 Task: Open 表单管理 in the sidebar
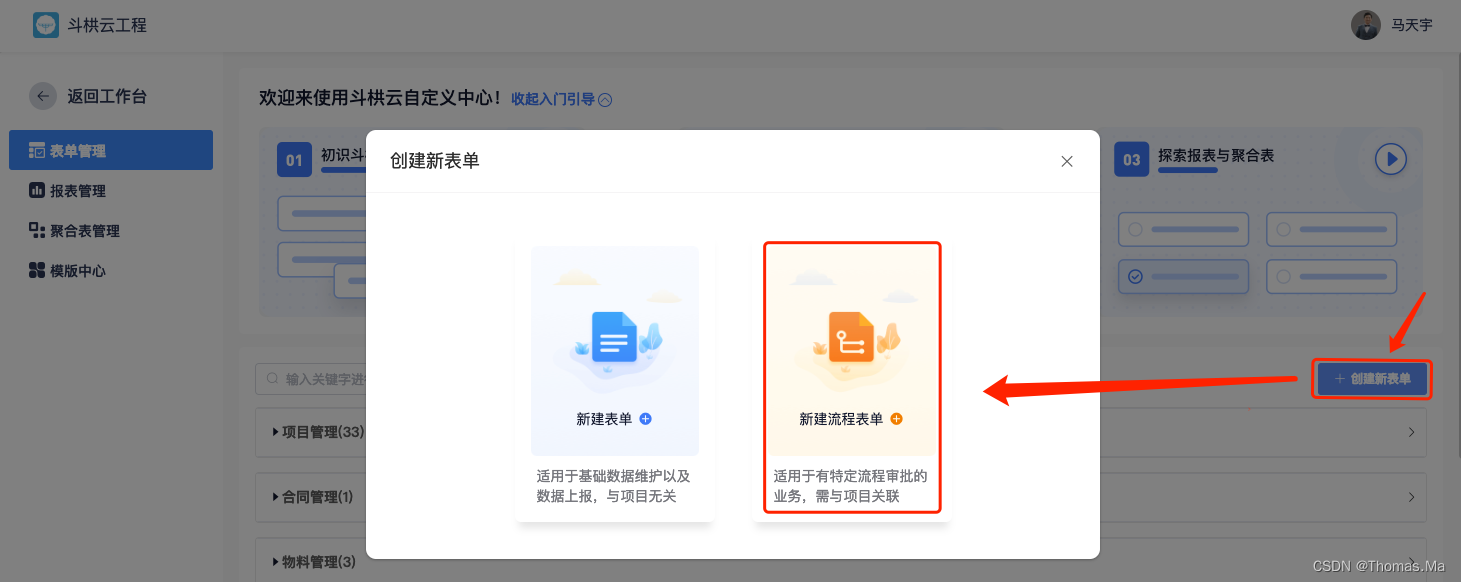point(111,150)
